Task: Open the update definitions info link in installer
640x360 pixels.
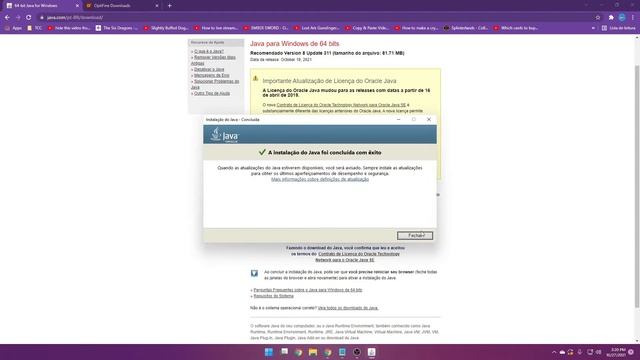Action: pyautogui.click(x=320, y=179)
